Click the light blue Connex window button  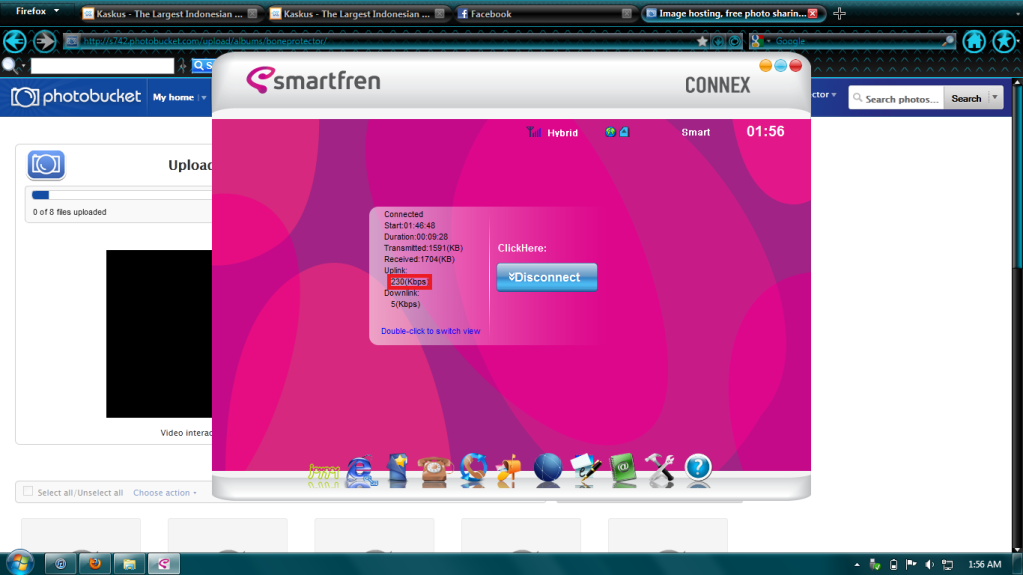[x=780, y=65]
